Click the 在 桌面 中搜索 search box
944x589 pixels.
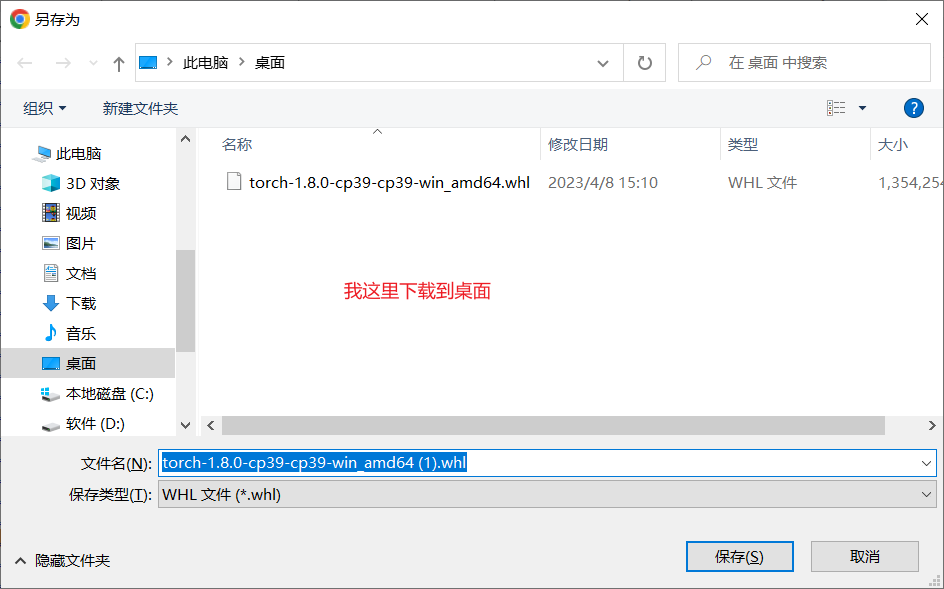(804, 63)
